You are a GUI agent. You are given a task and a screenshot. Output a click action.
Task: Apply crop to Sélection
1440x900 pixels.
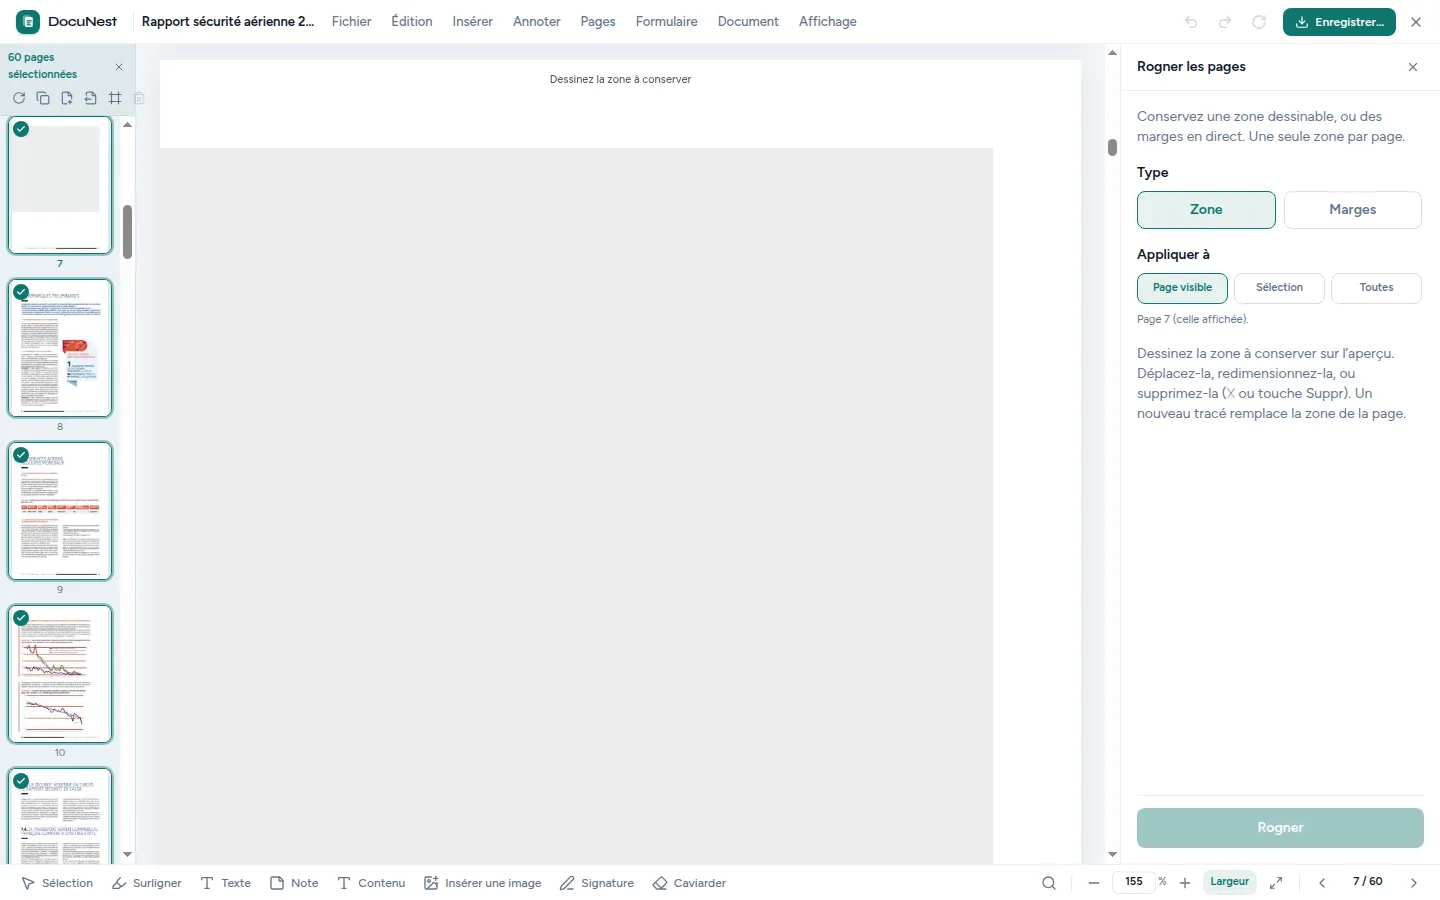1279,288
